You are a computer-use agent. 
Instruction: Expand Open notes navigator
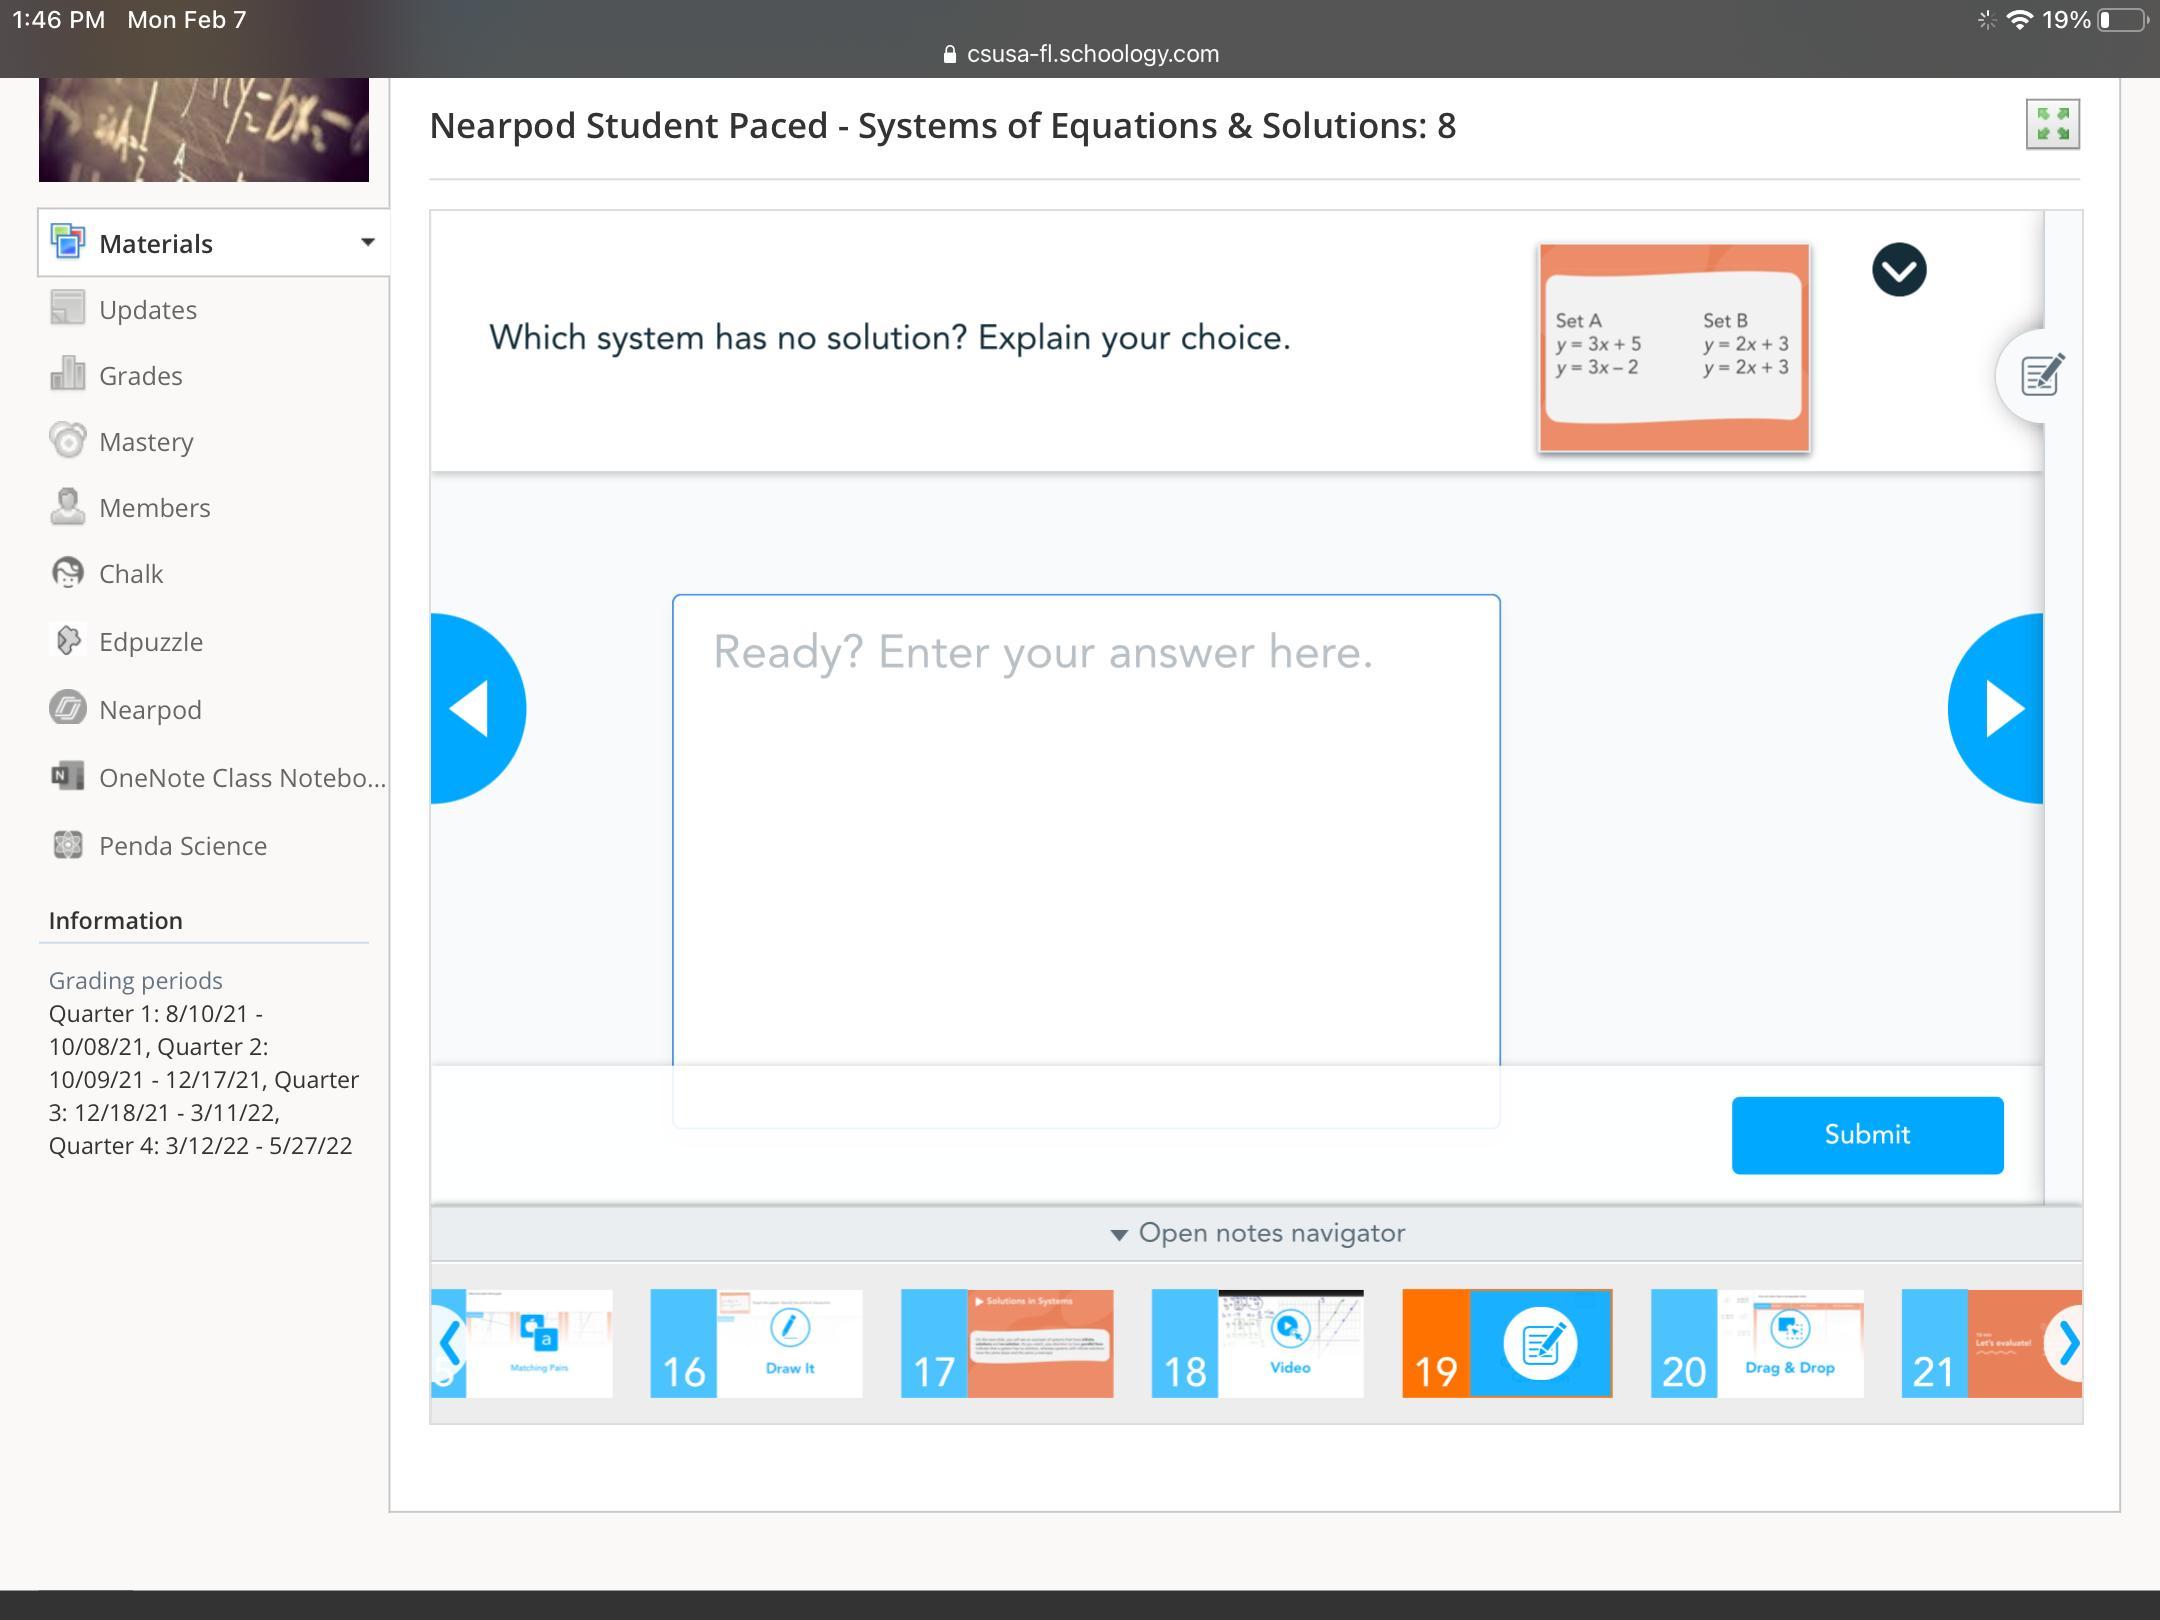coord(1257,1233)
